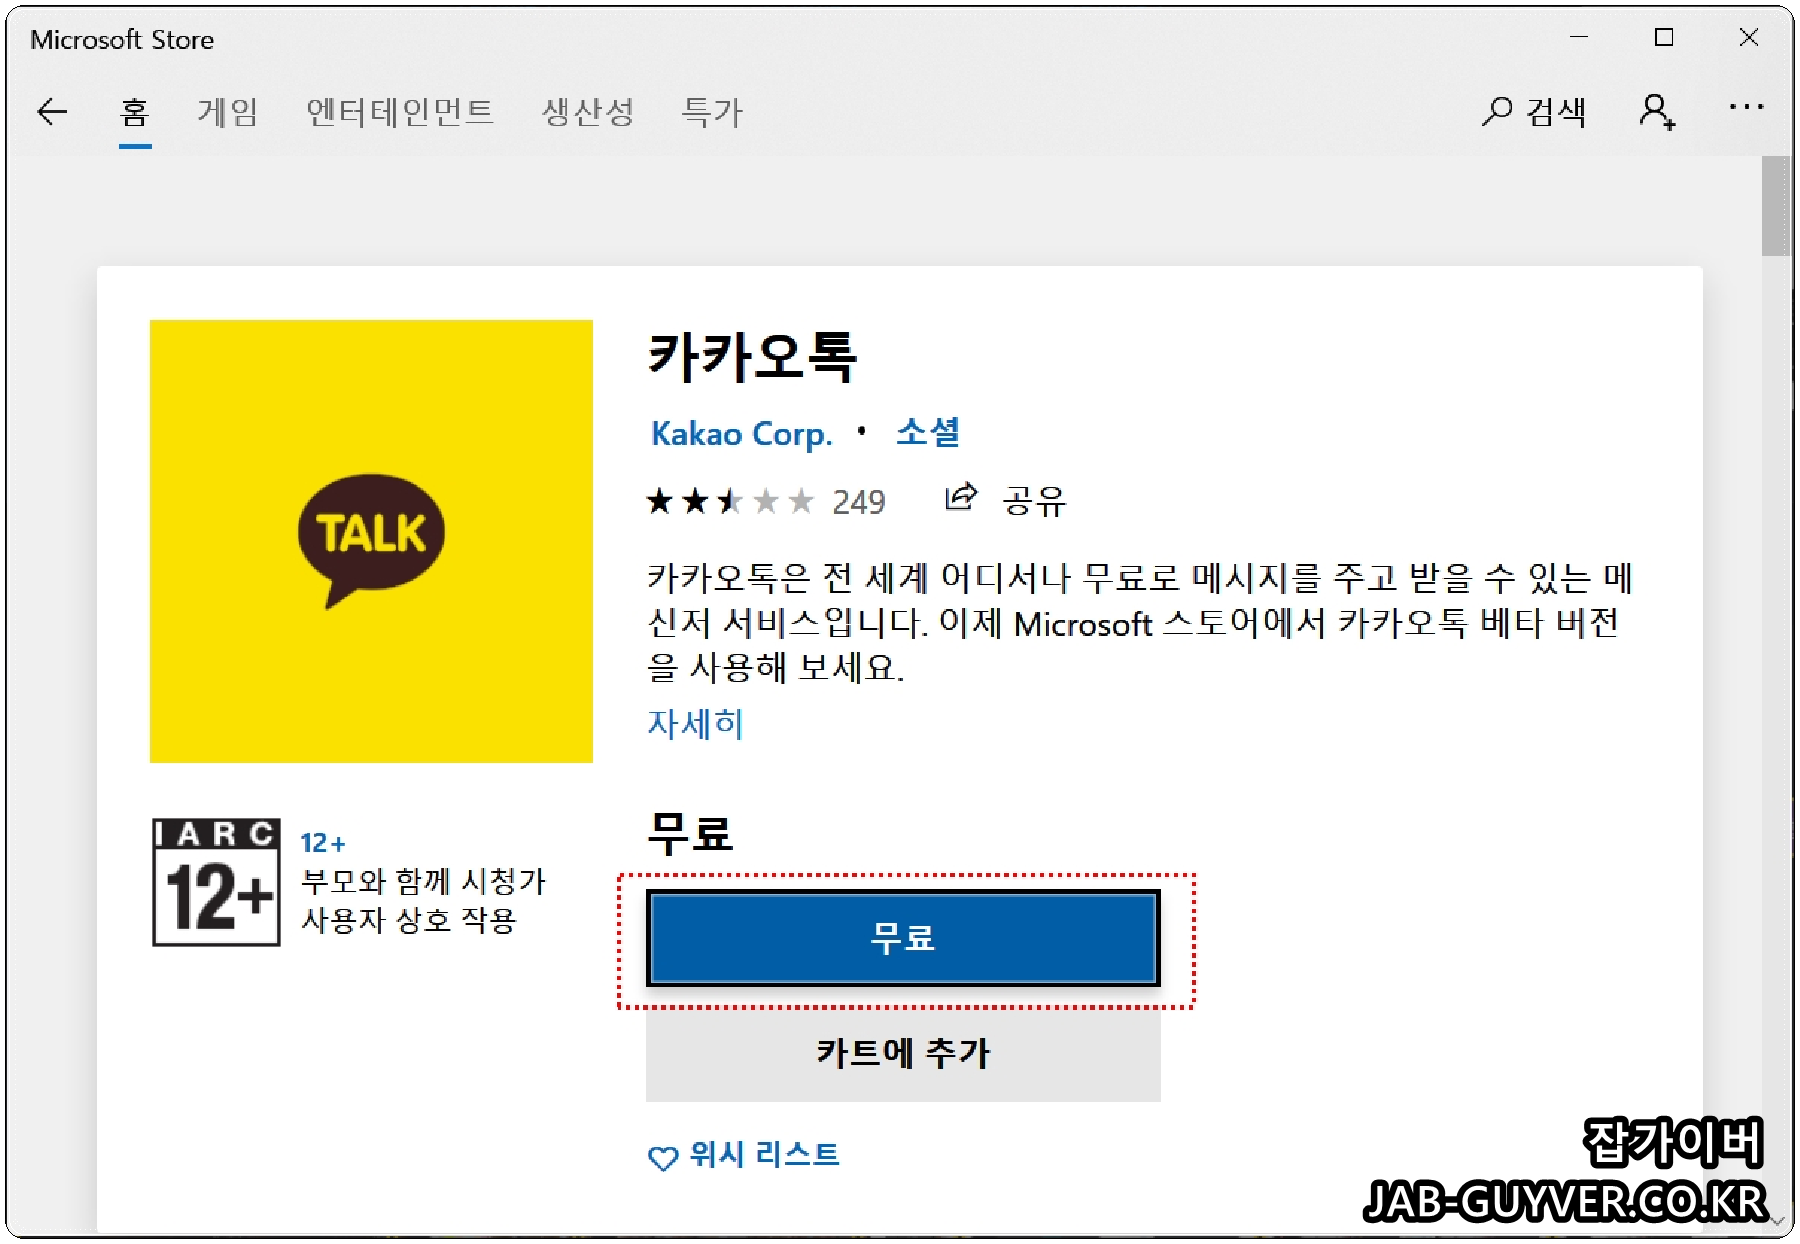Add to 위시 리스트 via heart icon
The image size is (1800, 1244).
[x=663, y=1158]
